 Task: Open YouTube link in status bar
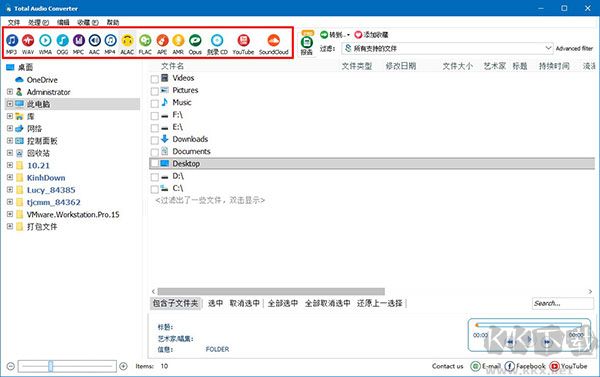(x=568, y=366)
